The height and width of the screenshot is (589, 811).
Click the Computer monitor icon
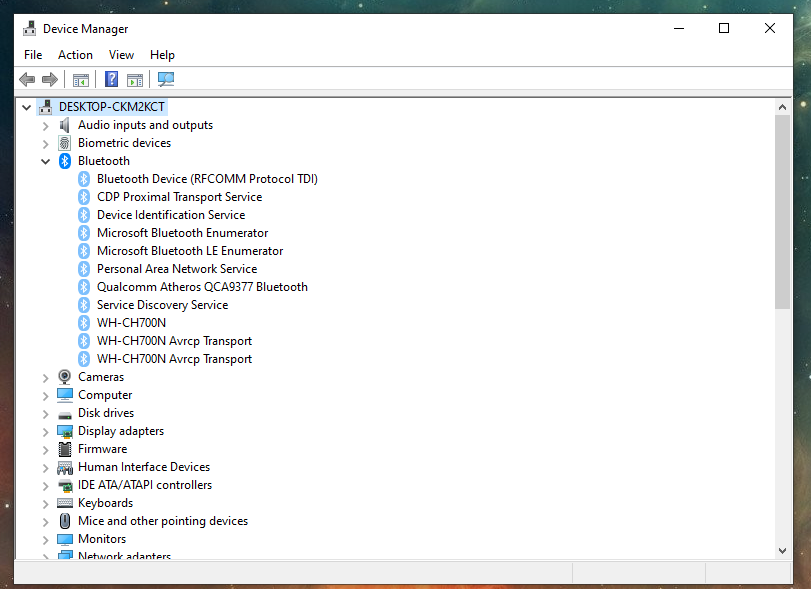coord(65,395)
